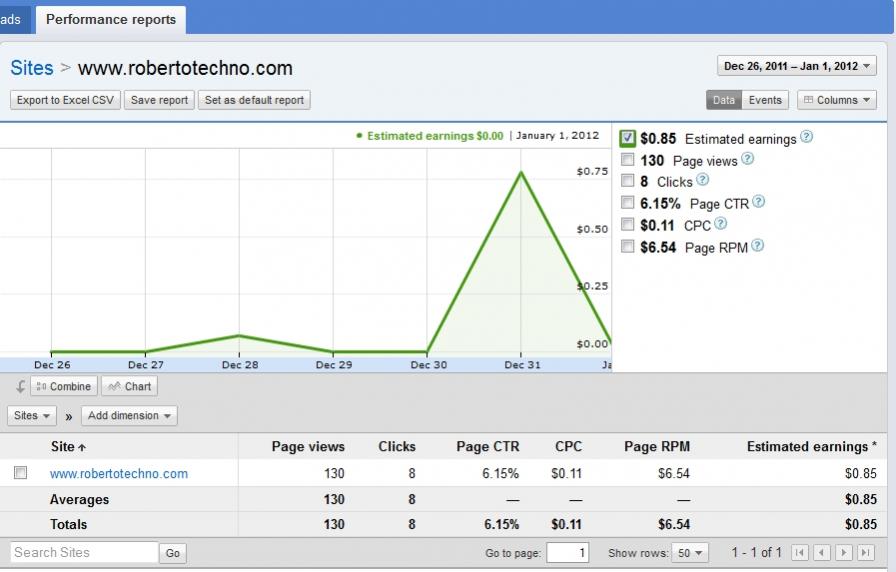This screenshot has height=572, width=896.
Task: Click the Chart button
Action: pos(130,386)
